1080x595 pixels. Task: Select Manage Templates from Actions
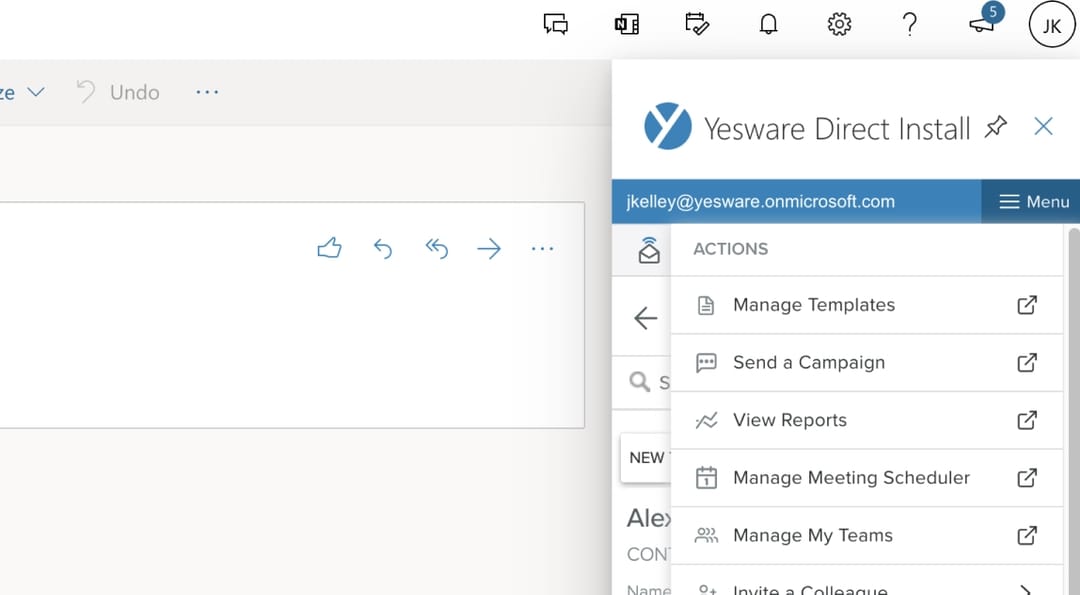click(813, 305)
